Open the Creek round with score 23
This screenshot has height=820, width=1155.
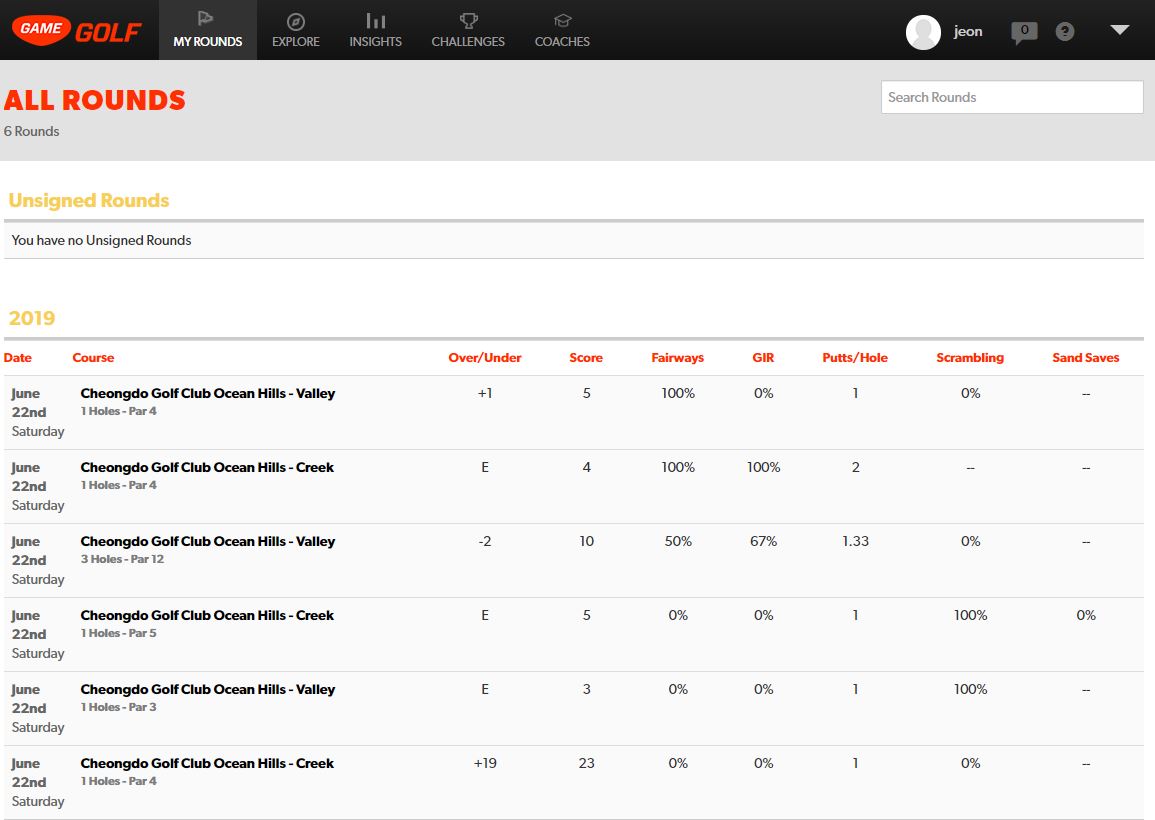tap(207, 763)
